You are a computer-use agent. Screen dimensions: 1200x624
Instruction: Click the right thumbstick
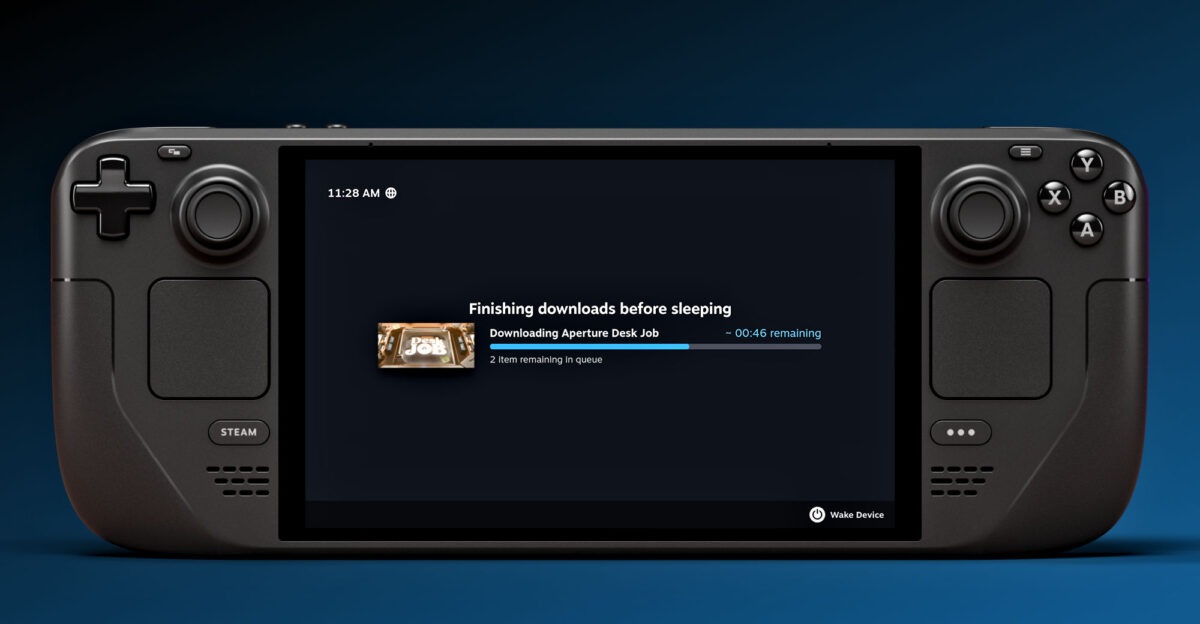980,213
